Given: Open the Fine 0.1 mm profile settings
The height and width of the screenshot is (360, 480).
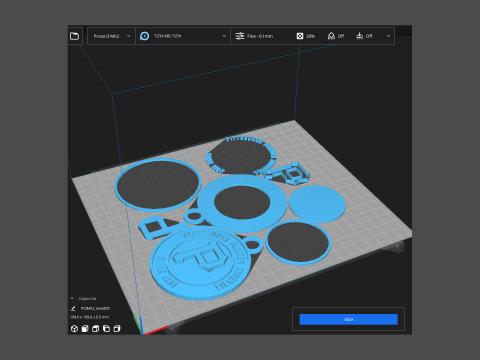Looking at the screenshot, I should [260, 36].
